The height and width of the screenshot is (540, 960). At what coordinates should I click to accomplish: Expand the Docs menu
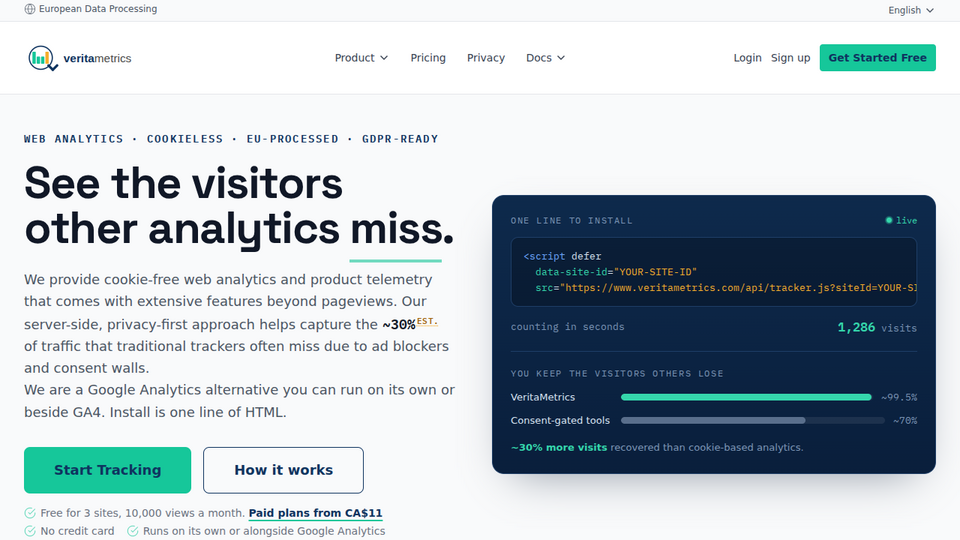pos(546,58)
